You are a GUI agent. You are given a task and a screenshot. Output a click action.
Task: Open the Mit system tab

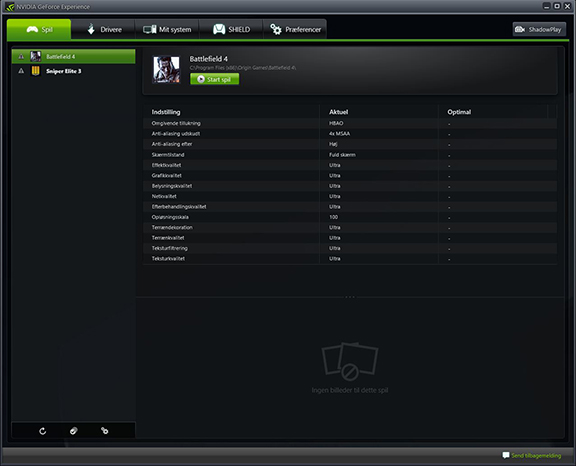pos(167,29)
